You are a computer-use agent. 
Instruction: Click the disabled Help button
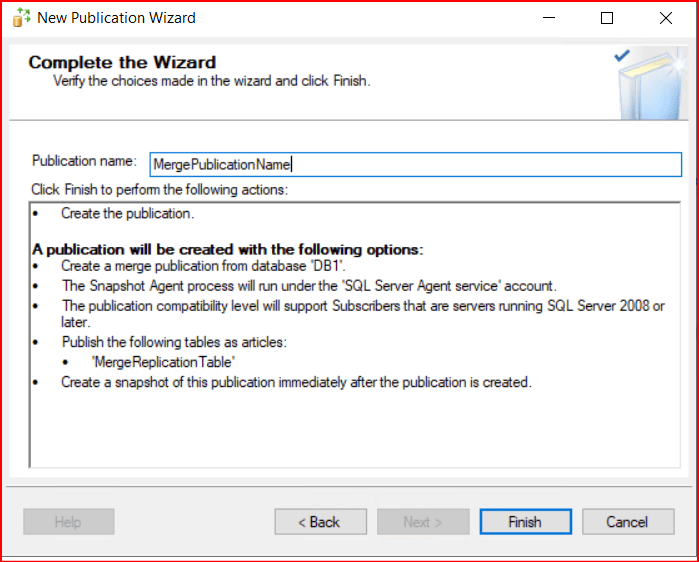click(x=68, y=522)
